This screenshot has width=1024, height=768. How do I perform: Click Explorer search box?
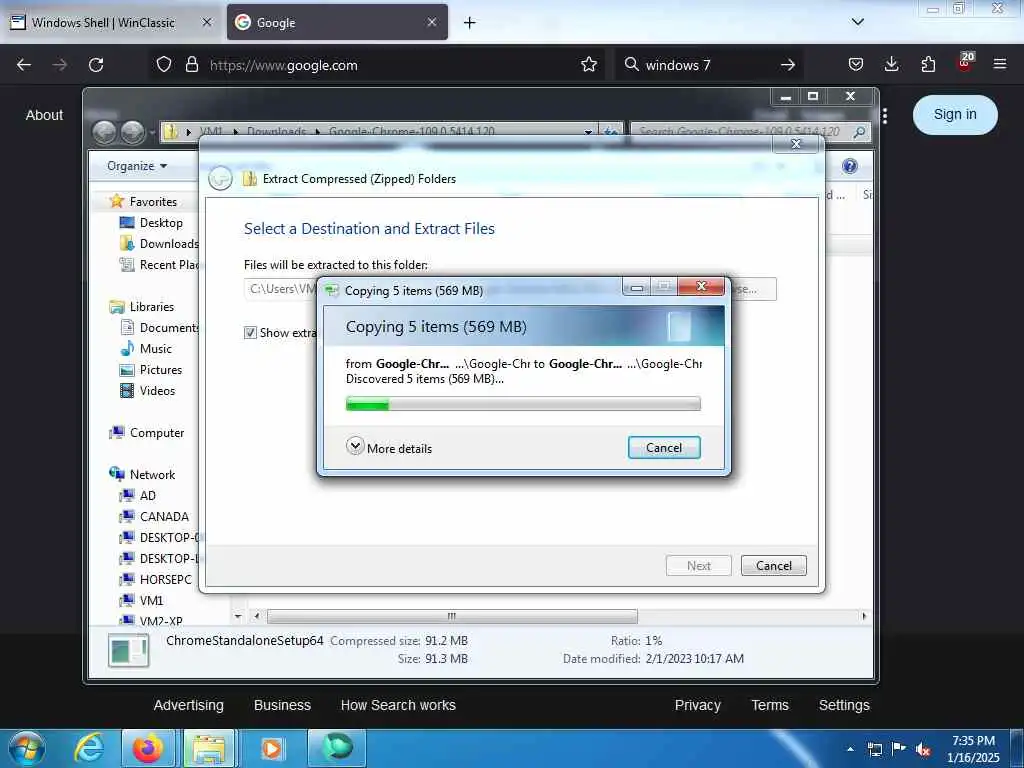(x=749, y=132)
